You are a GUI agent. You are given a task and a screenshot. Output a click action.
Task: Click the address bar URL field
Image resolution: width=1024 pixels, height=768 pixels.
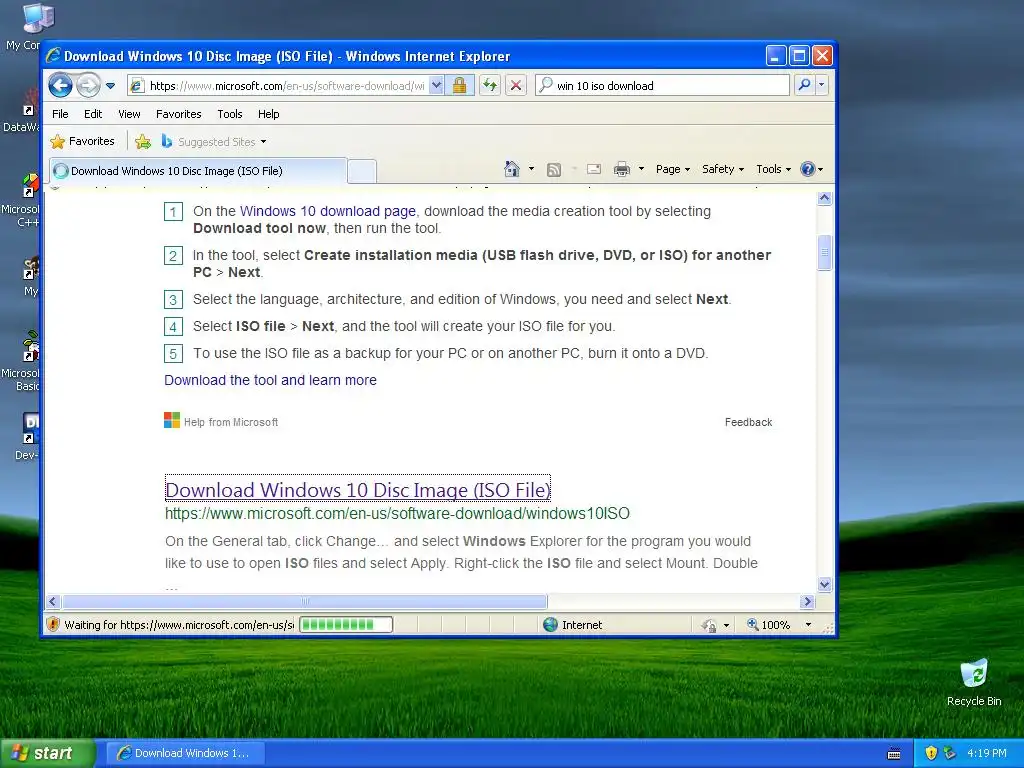pos(279,86)
